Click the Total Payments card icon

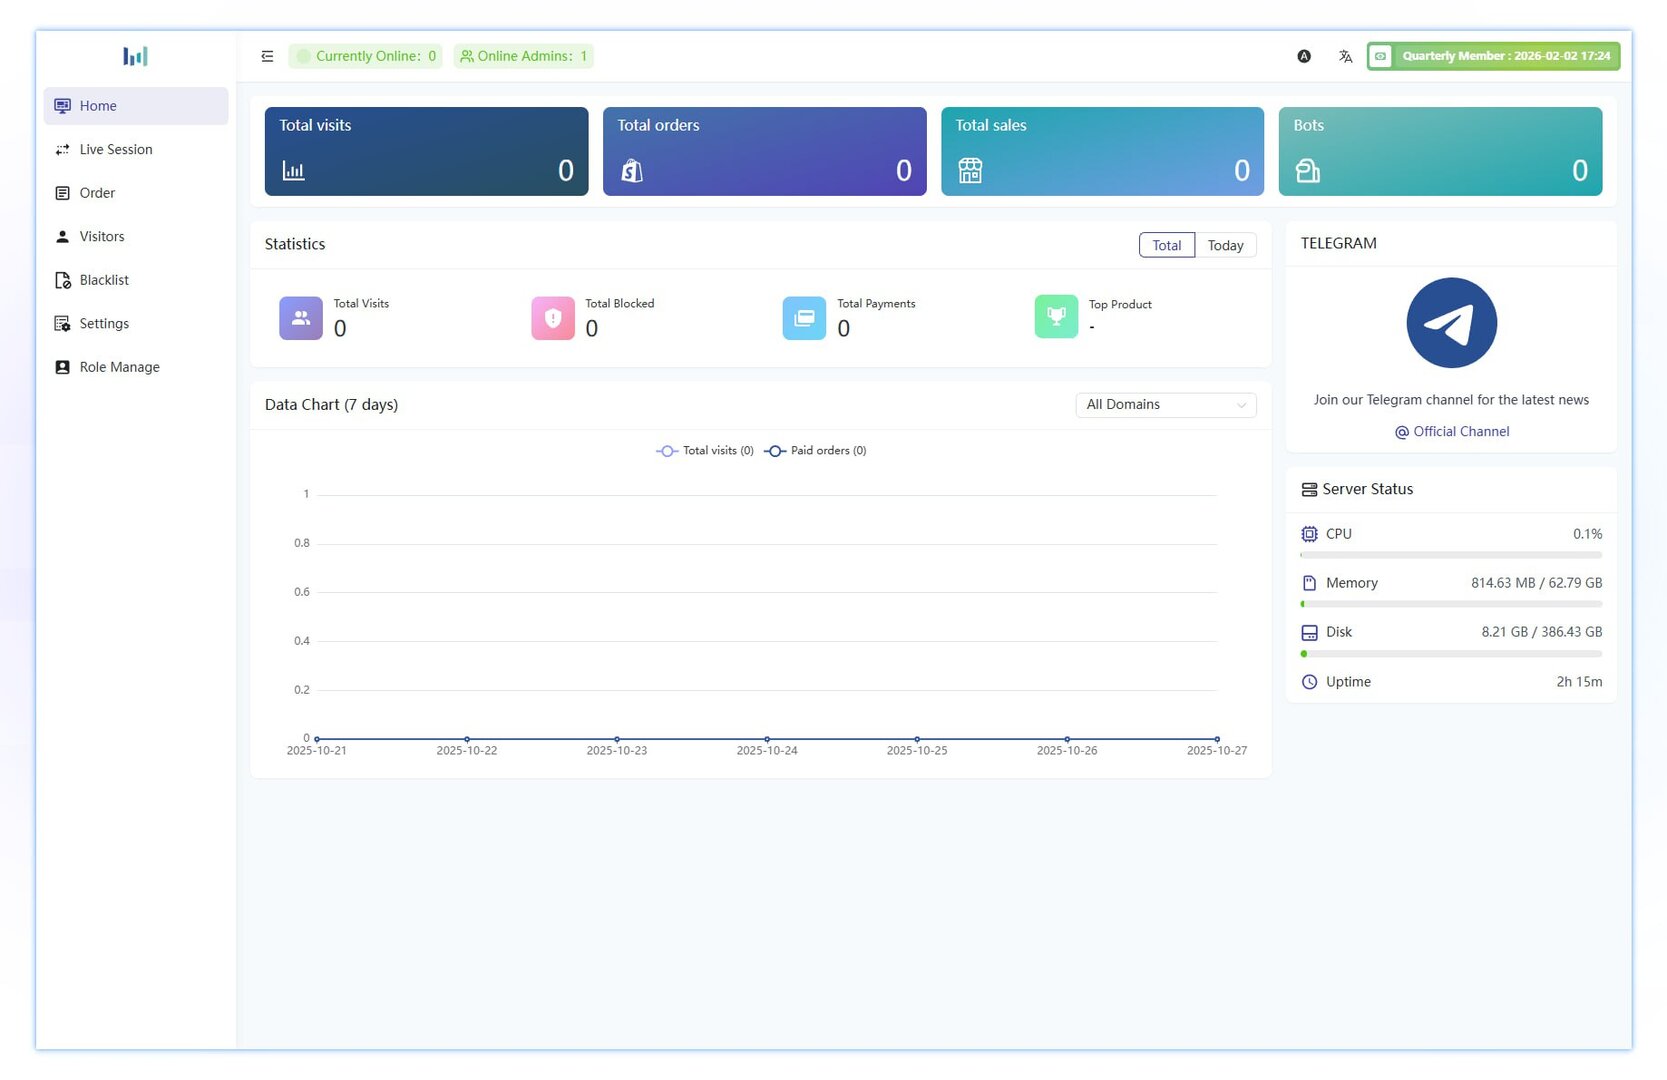point(804,318)
